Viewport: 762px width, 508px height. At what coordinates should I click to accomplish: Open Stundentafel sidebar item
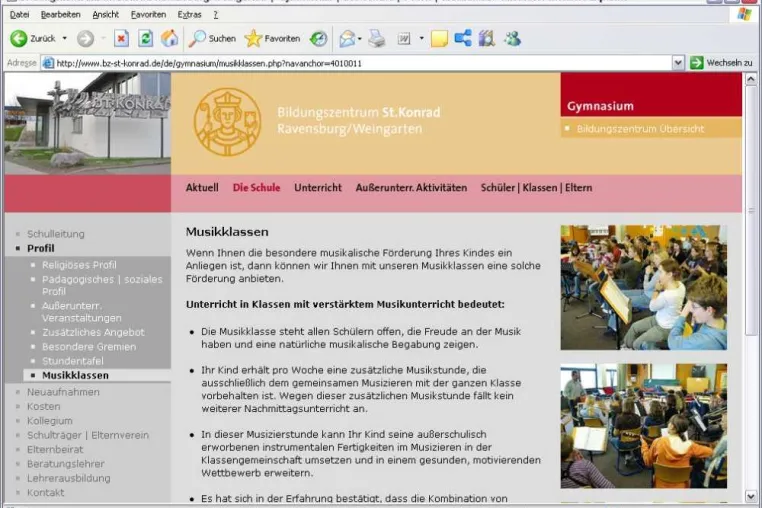(72, 361)
